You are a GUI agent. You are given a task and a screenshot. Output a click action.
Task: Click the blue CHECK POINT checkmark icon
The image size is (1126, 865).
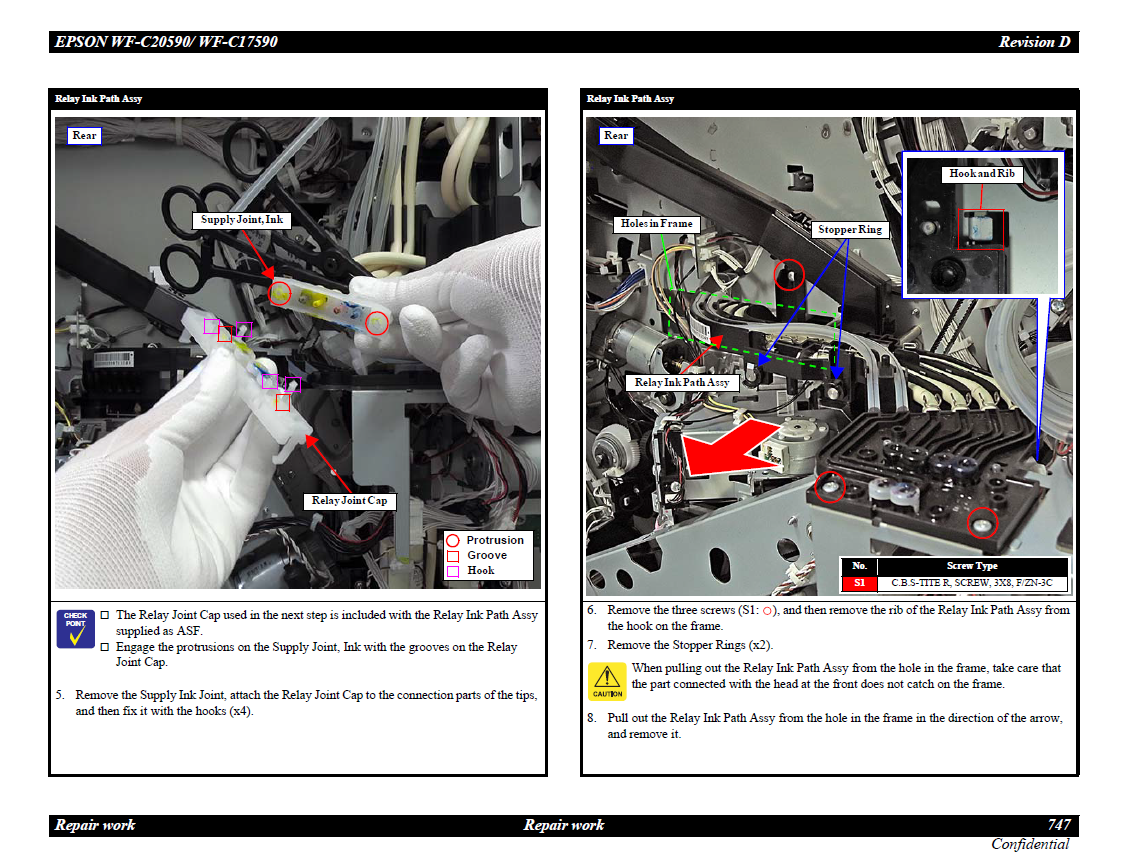[x=76, y=629]
